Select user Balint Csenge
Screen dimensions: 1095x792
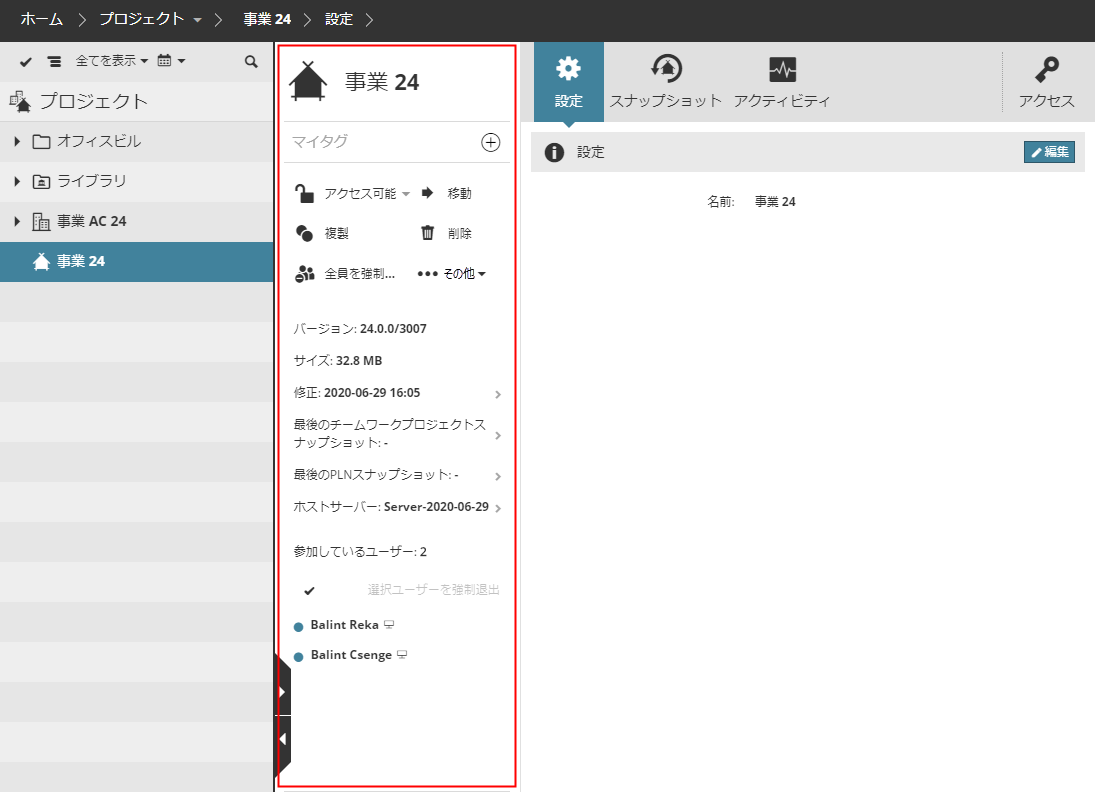pos(351,655)
